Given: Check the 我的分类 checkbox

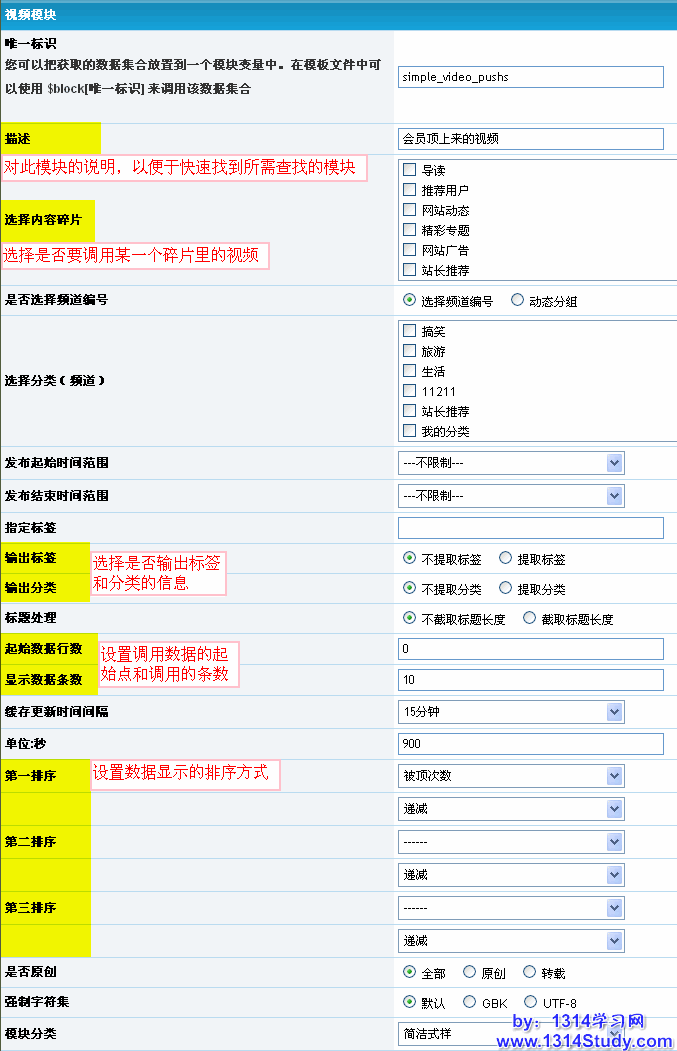Looking at the screenshot, I should [x=409, y=431].
